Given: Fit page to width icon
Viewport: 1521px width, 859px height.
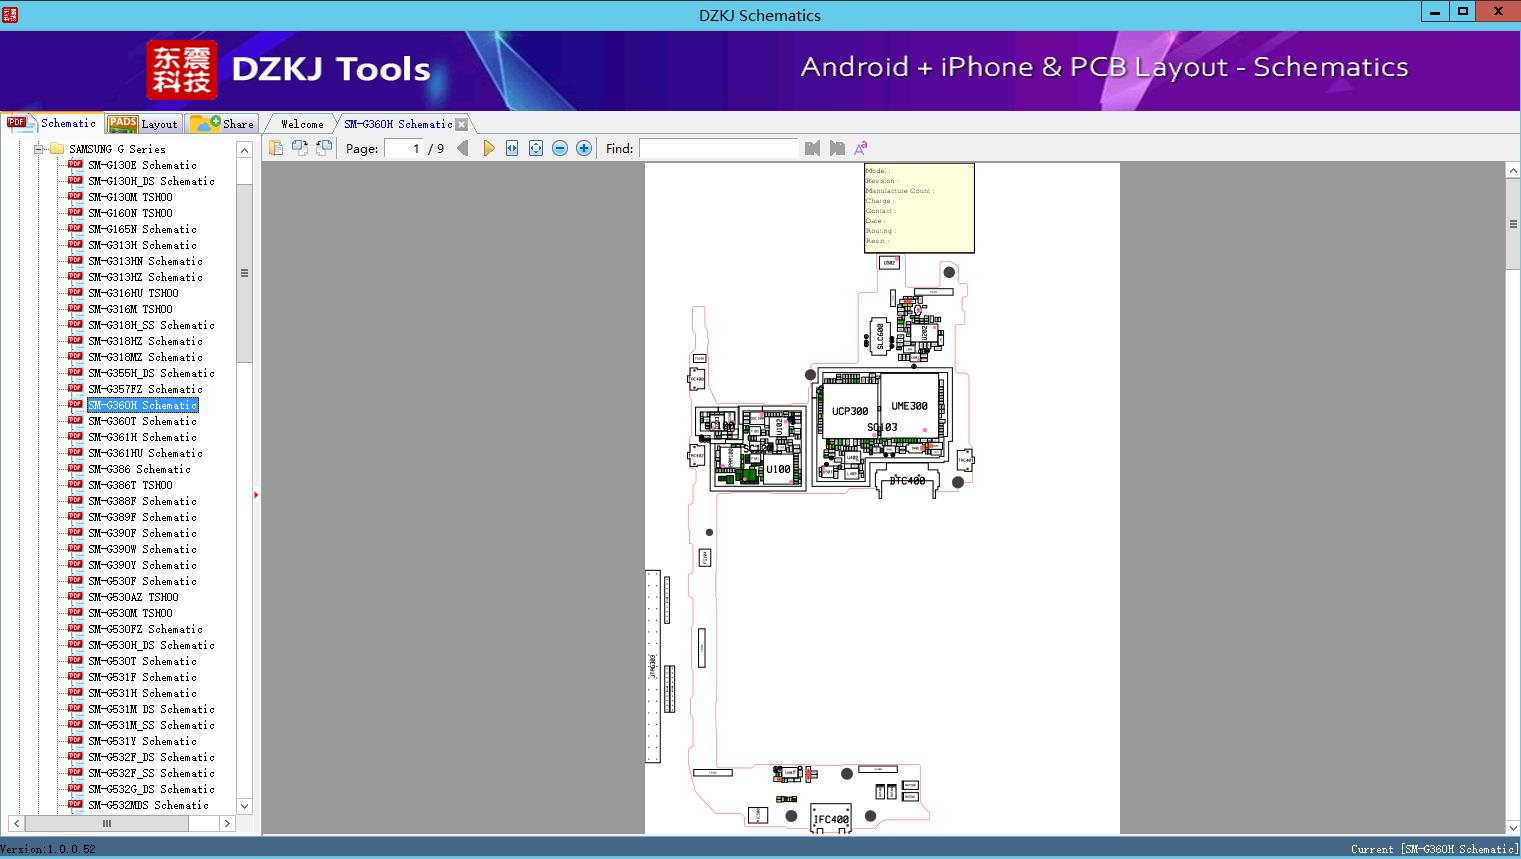Looking at the screenshot, I should coord(512,148).
